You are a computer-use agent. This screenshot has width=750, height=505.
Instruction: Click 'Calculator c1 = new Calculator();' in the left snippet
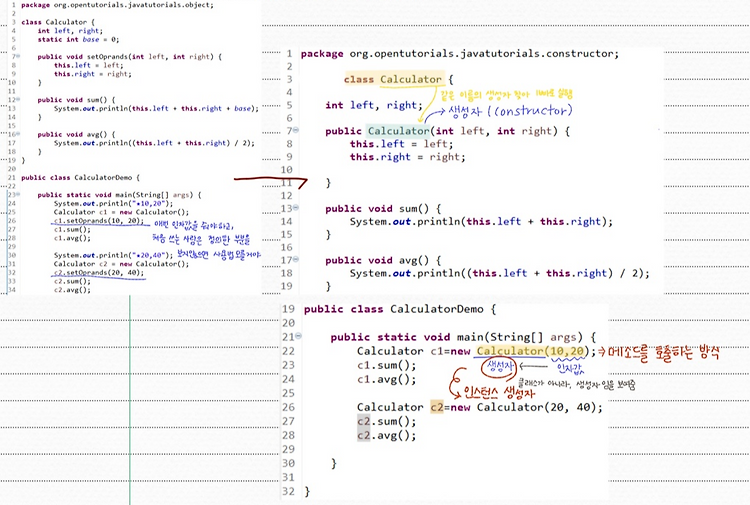tap(121, 212)
